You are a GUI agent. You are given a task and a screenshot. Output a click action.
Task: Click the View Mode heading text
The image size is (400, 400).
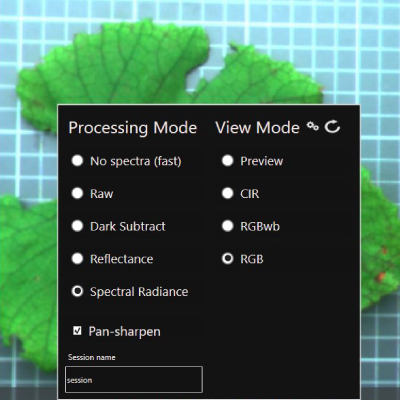pos(257,128)
